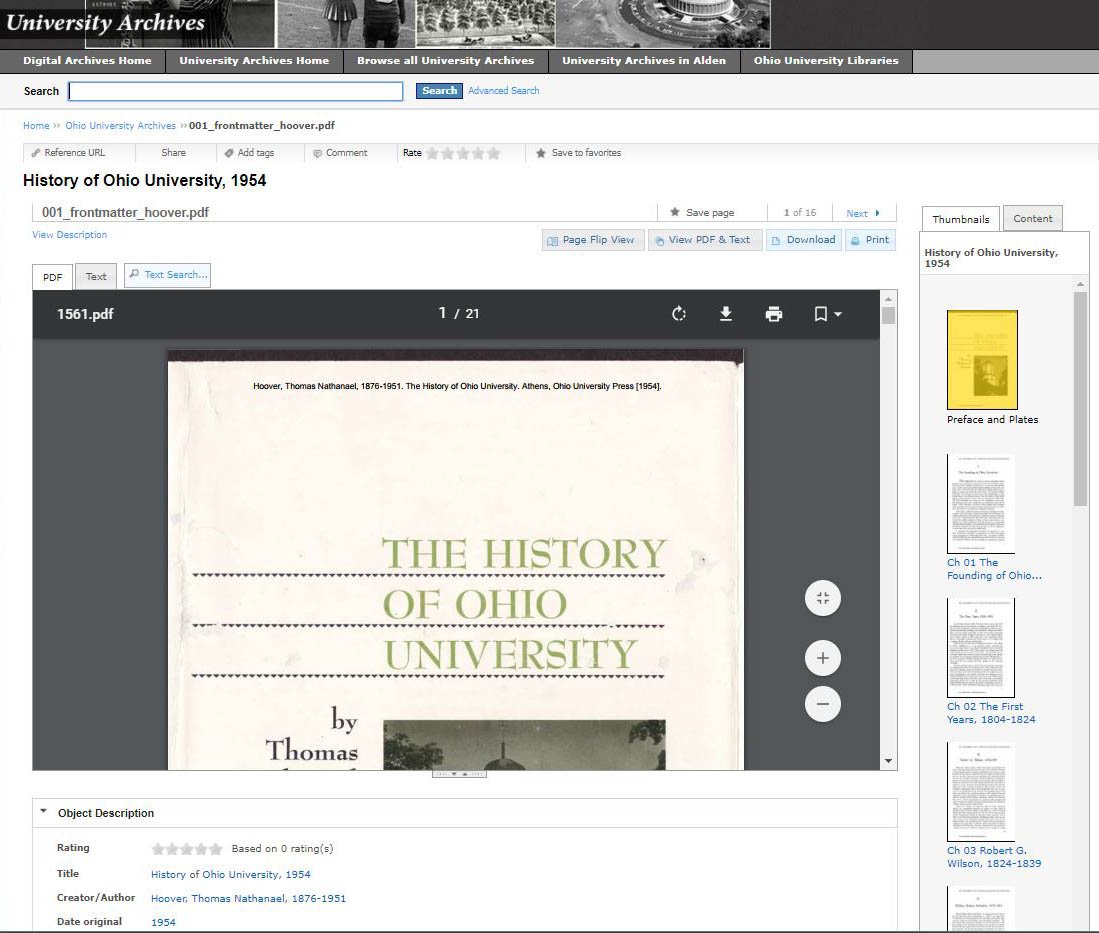
Task: Collapse the Object Description section
Action: [43, 812]
